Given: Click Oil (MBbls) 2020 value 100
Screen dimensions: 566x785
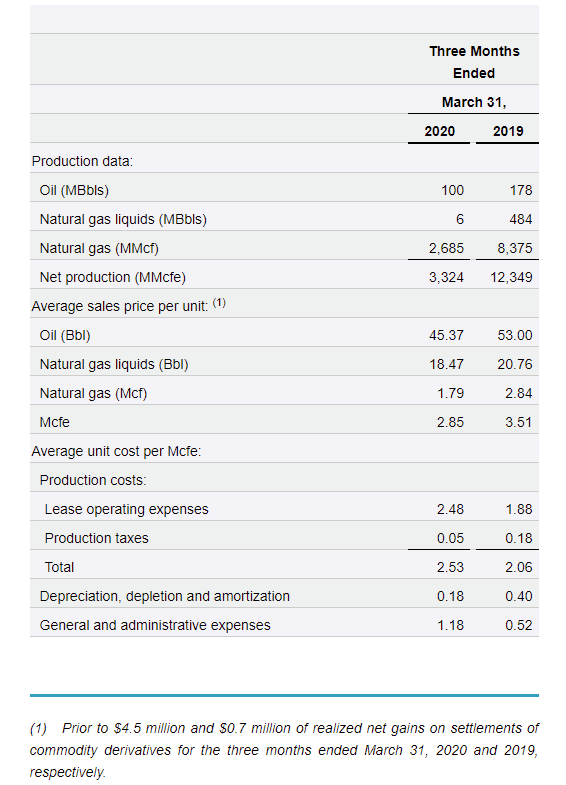Looking at the screenshot, I should point(452,190).
